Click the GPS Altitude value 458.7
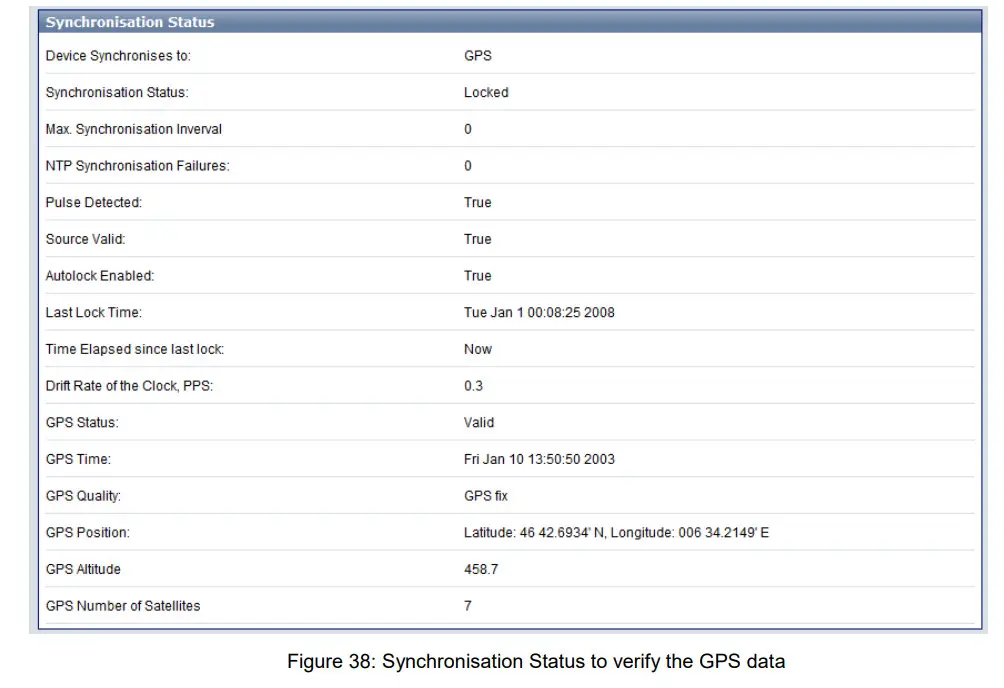This screenshot has height=688, width=1004. pos(481,569)
